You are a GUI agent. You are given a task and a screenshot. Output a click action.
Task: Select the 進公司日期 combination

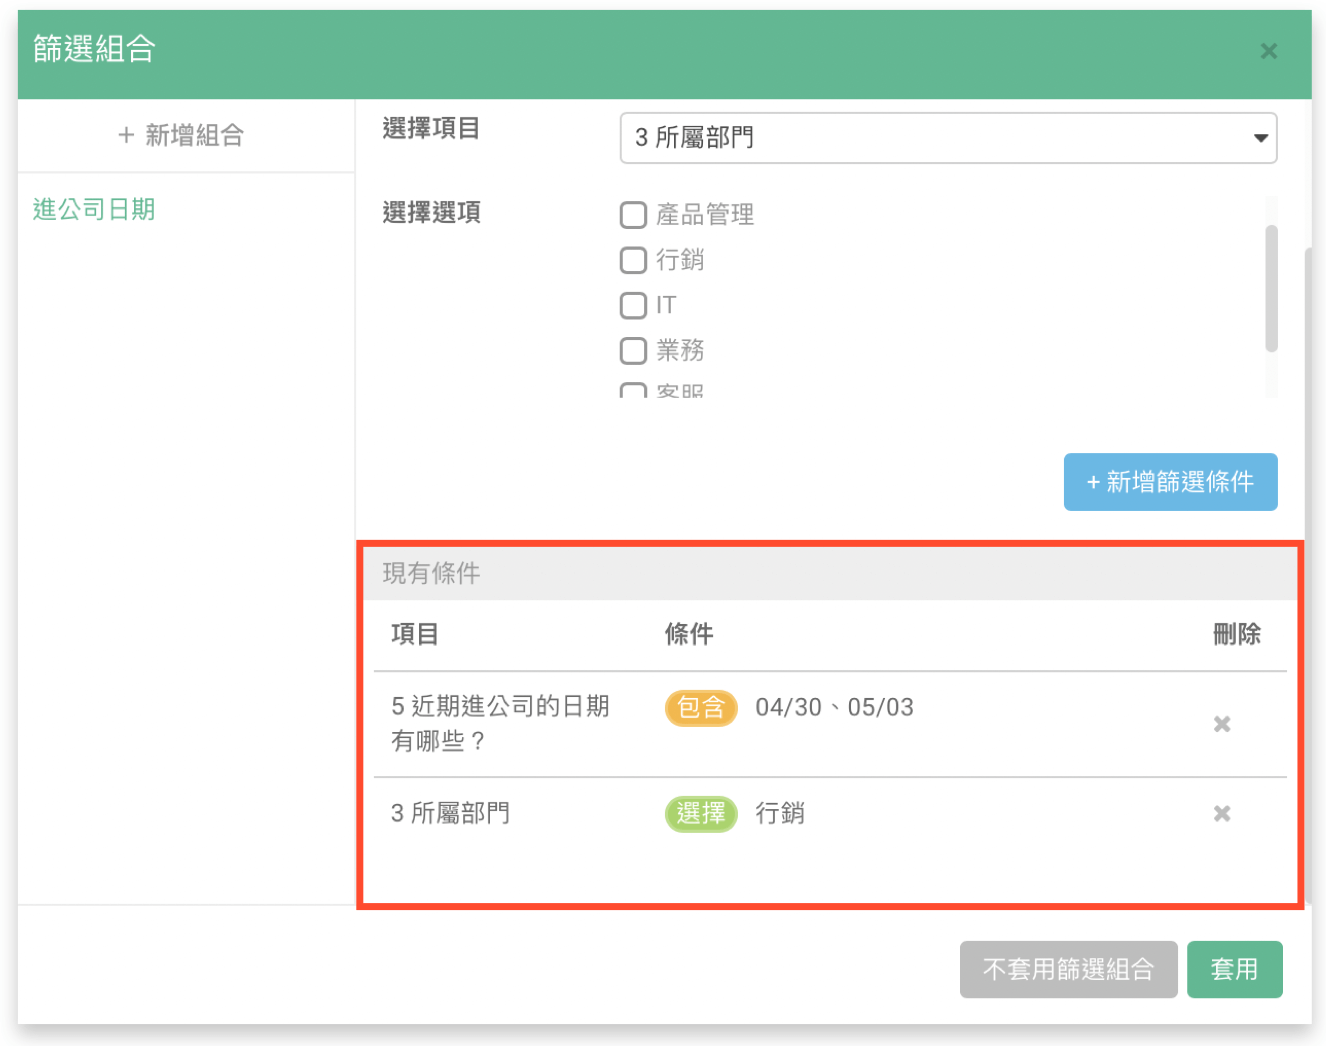pyautogui.click(x=94, y=209)
